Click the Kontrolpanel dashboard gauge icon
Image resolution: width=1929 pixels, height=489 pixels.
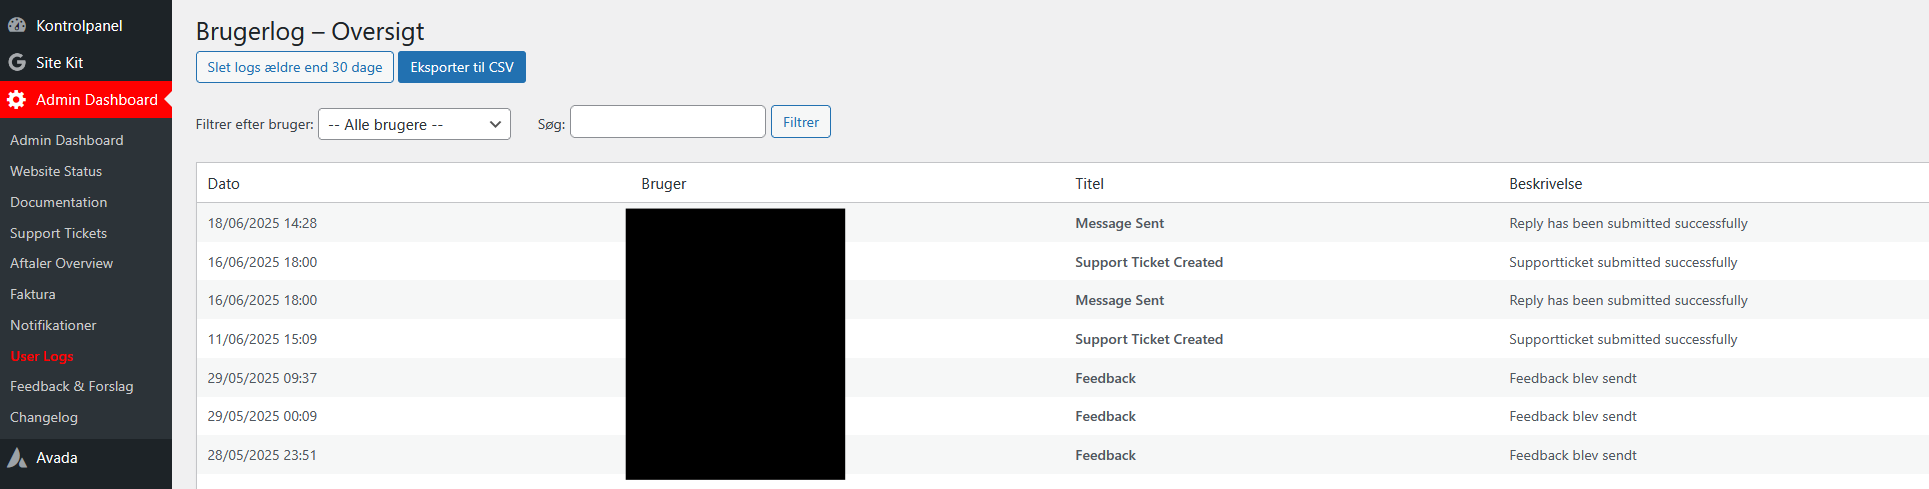17,25
